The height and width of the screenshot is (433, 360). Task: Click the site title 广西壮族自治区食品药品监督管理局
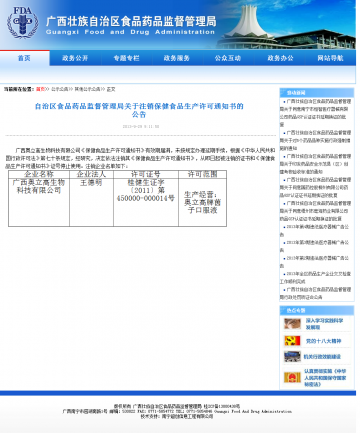(x=131, y=22)
